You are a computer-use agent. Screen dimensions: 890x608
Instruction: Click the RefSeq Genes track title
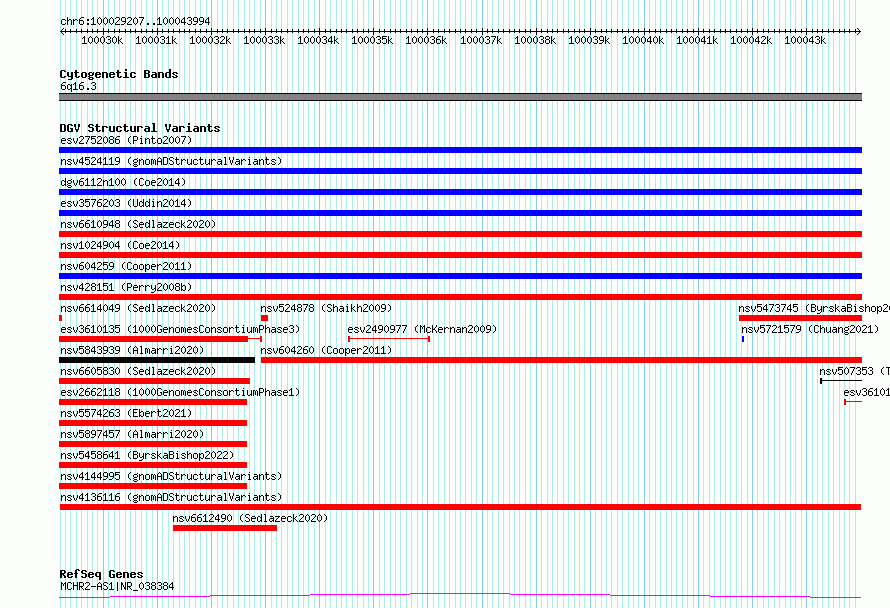click(x=101, y=575)
